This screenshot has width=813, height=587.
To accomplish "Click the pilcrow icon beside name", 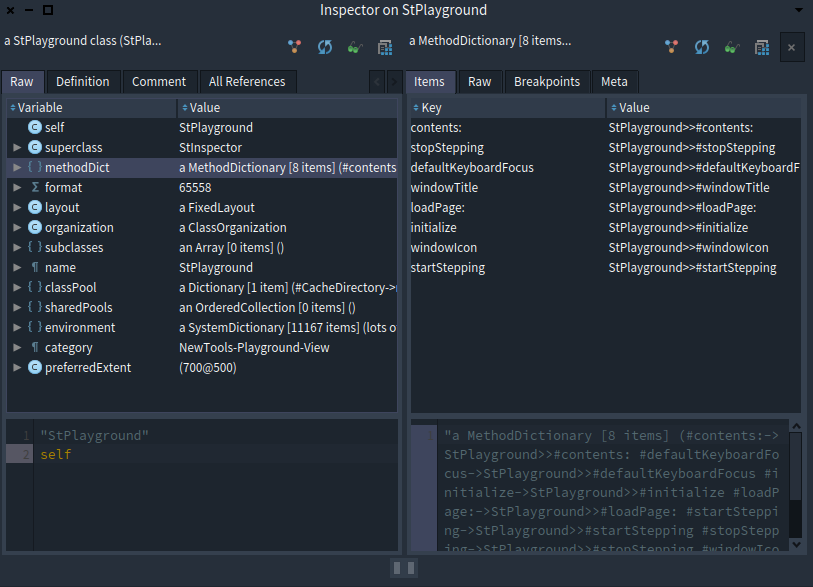I will (35, 267).
